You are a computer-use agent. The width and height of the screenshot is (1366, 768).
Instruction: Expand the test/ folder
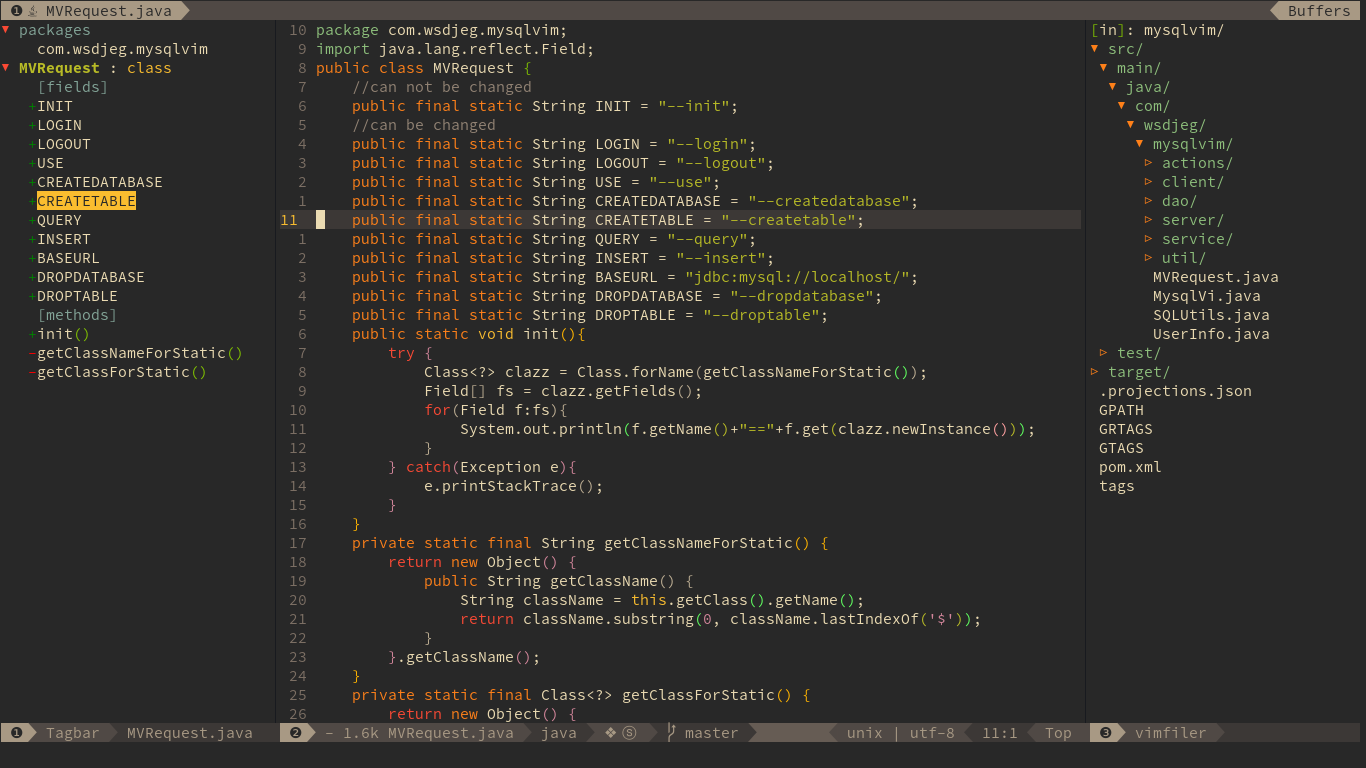[1104, 353]
